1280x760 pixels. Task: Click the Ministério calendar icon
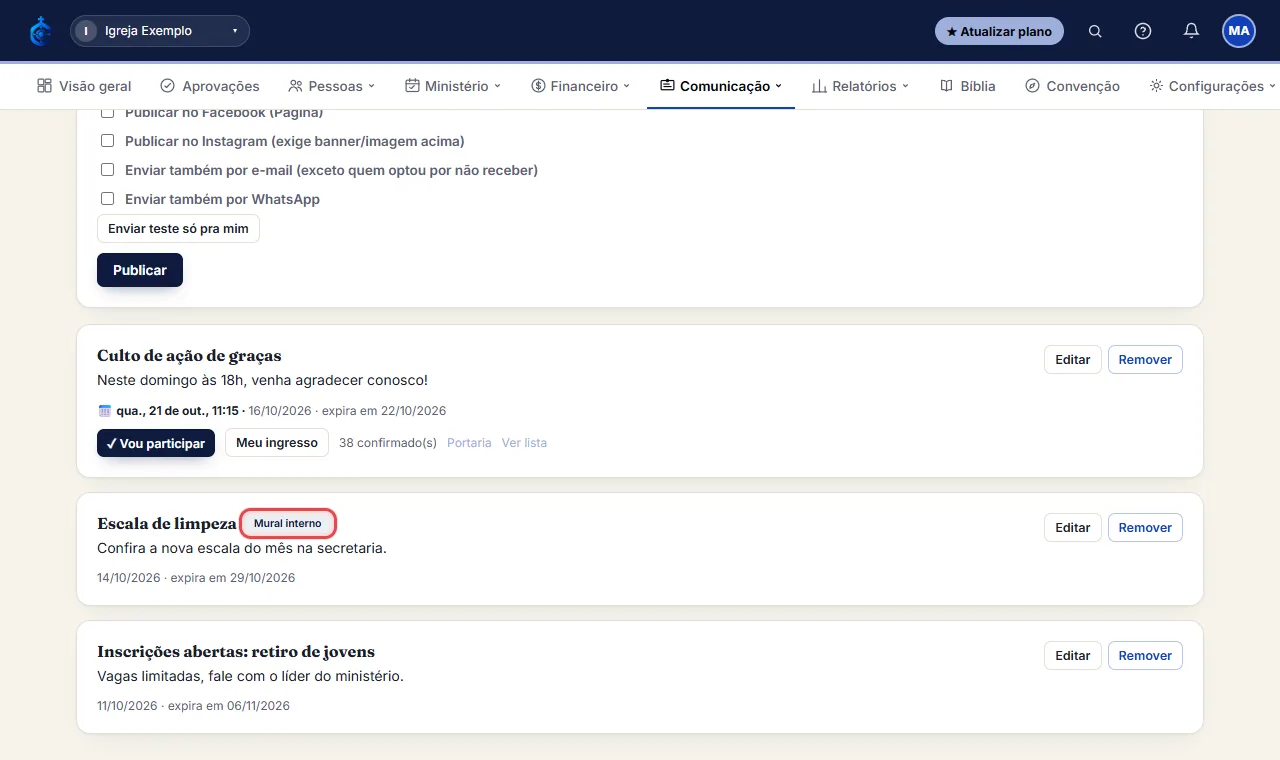pos(412,86)
